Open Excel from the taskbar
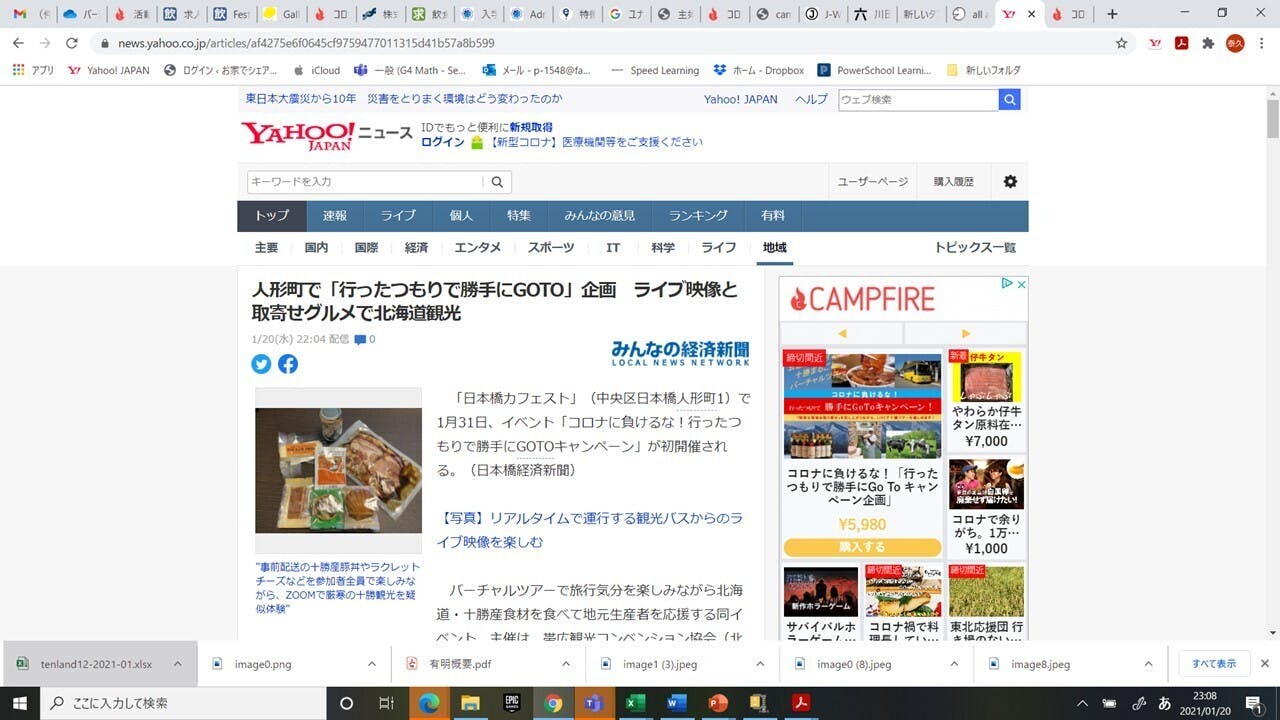 click(x=634, y=703)
